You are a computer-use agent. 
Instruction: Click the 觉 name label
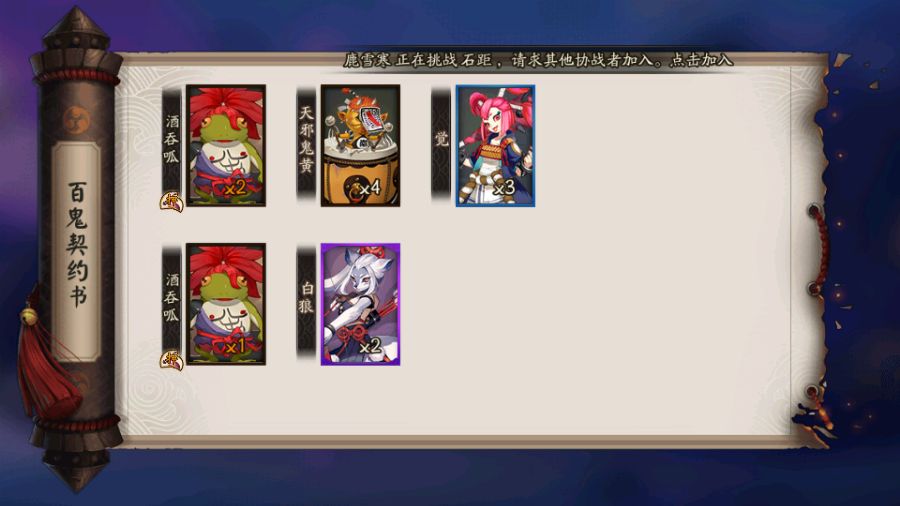point(441,140)
